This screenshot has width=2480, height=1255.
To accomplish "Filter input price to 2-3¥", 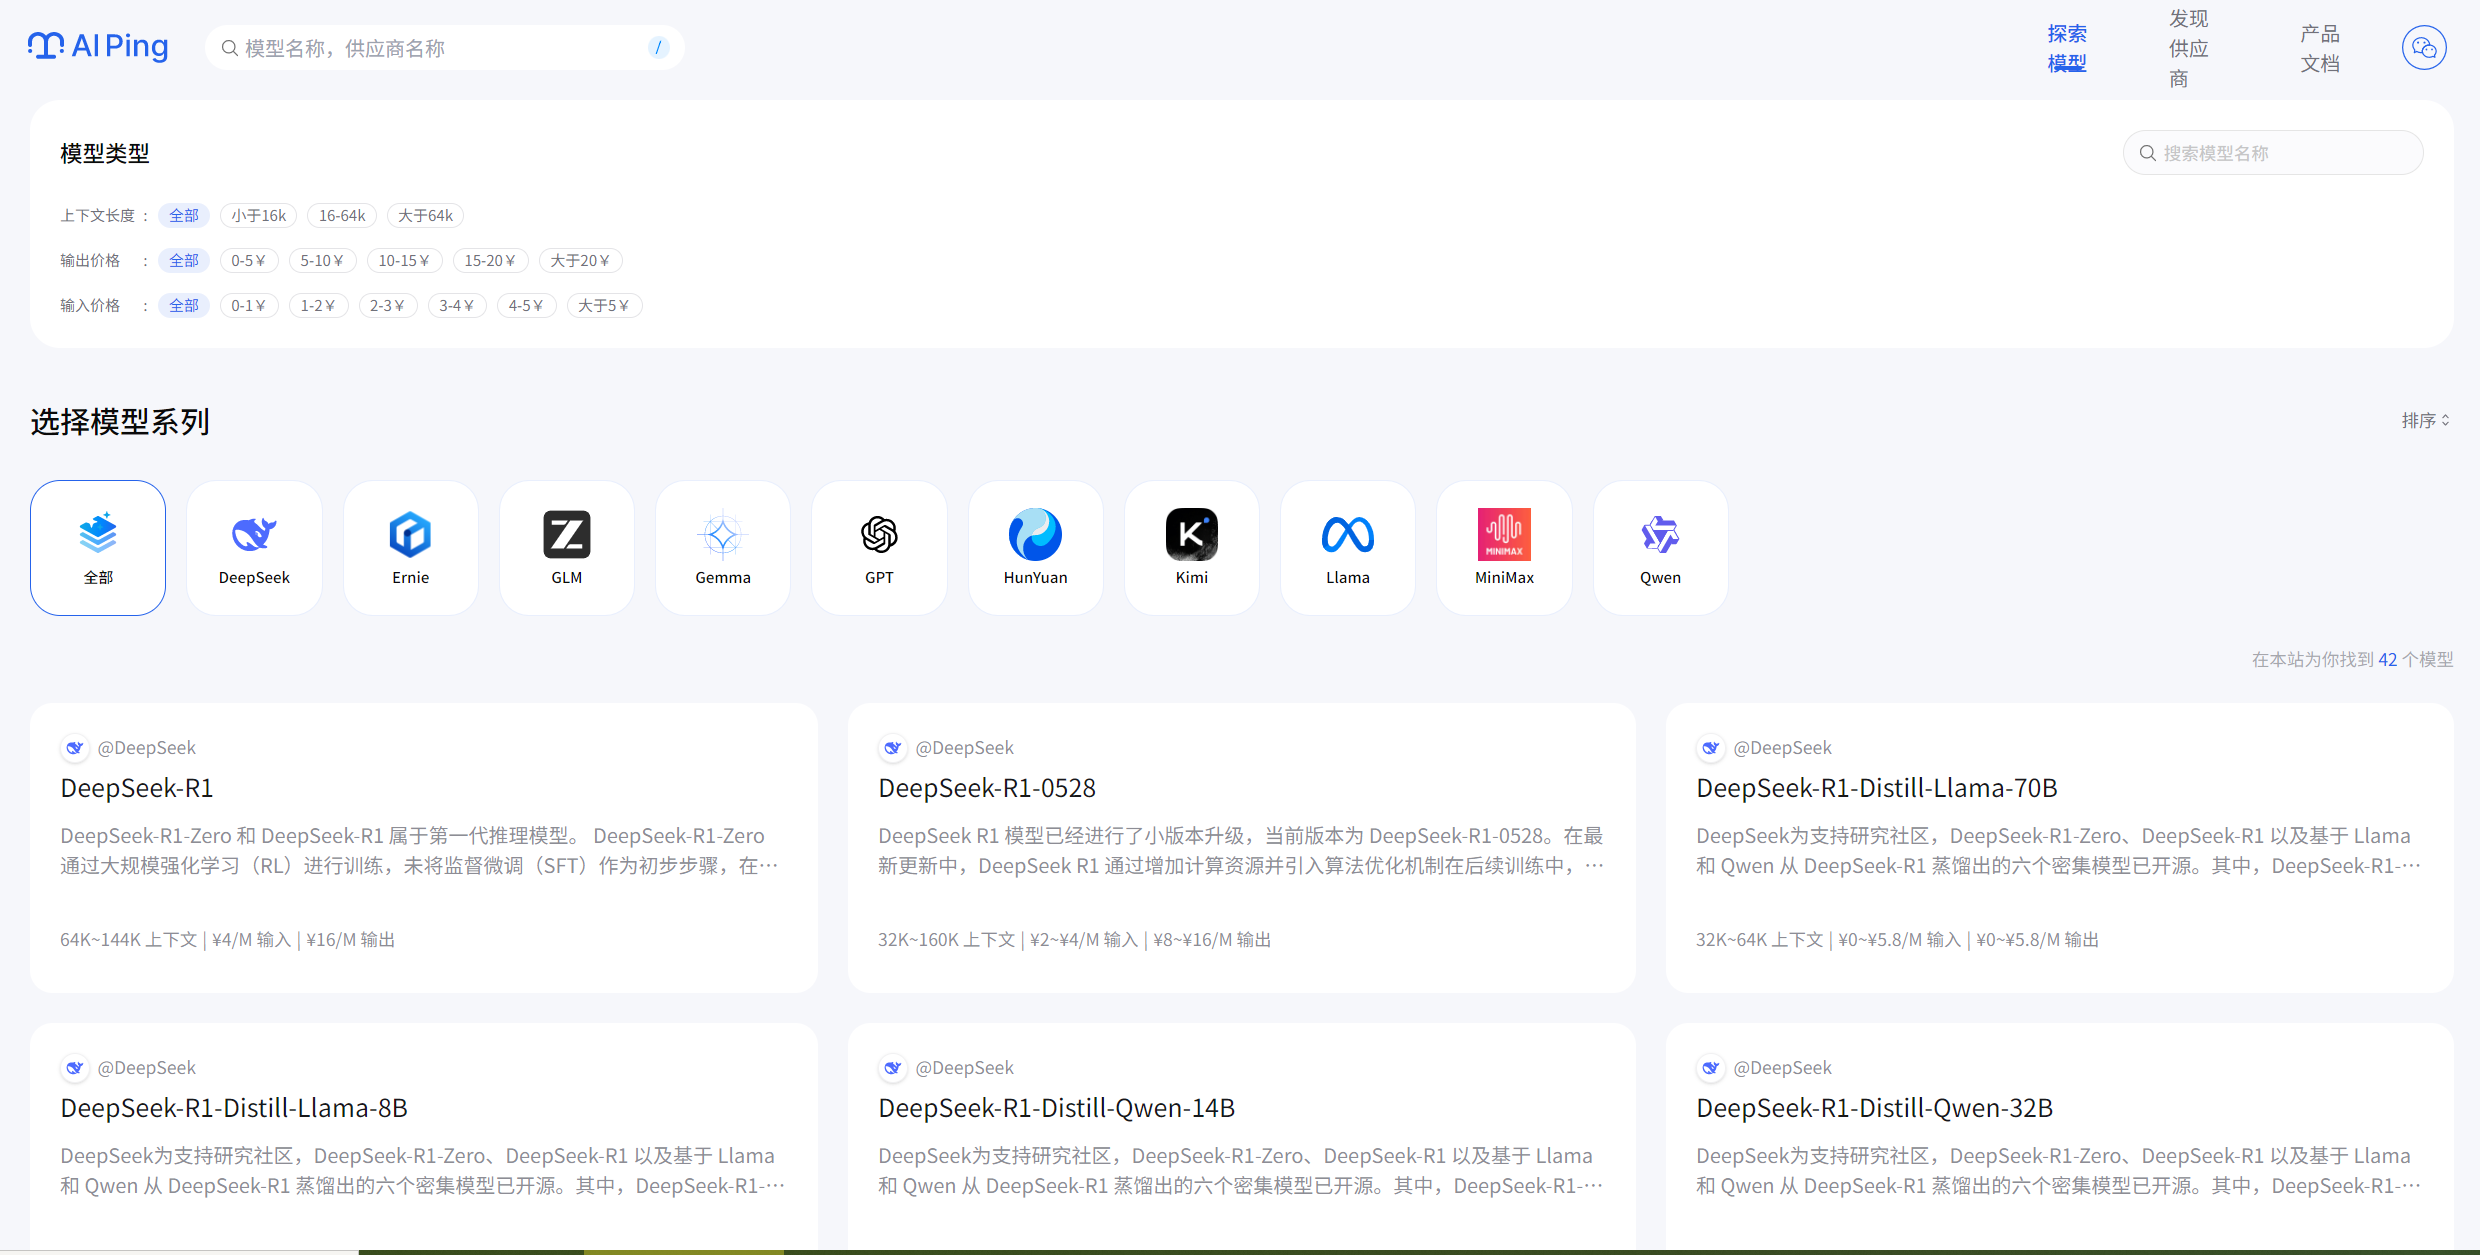I will click(x=387, y=306).
